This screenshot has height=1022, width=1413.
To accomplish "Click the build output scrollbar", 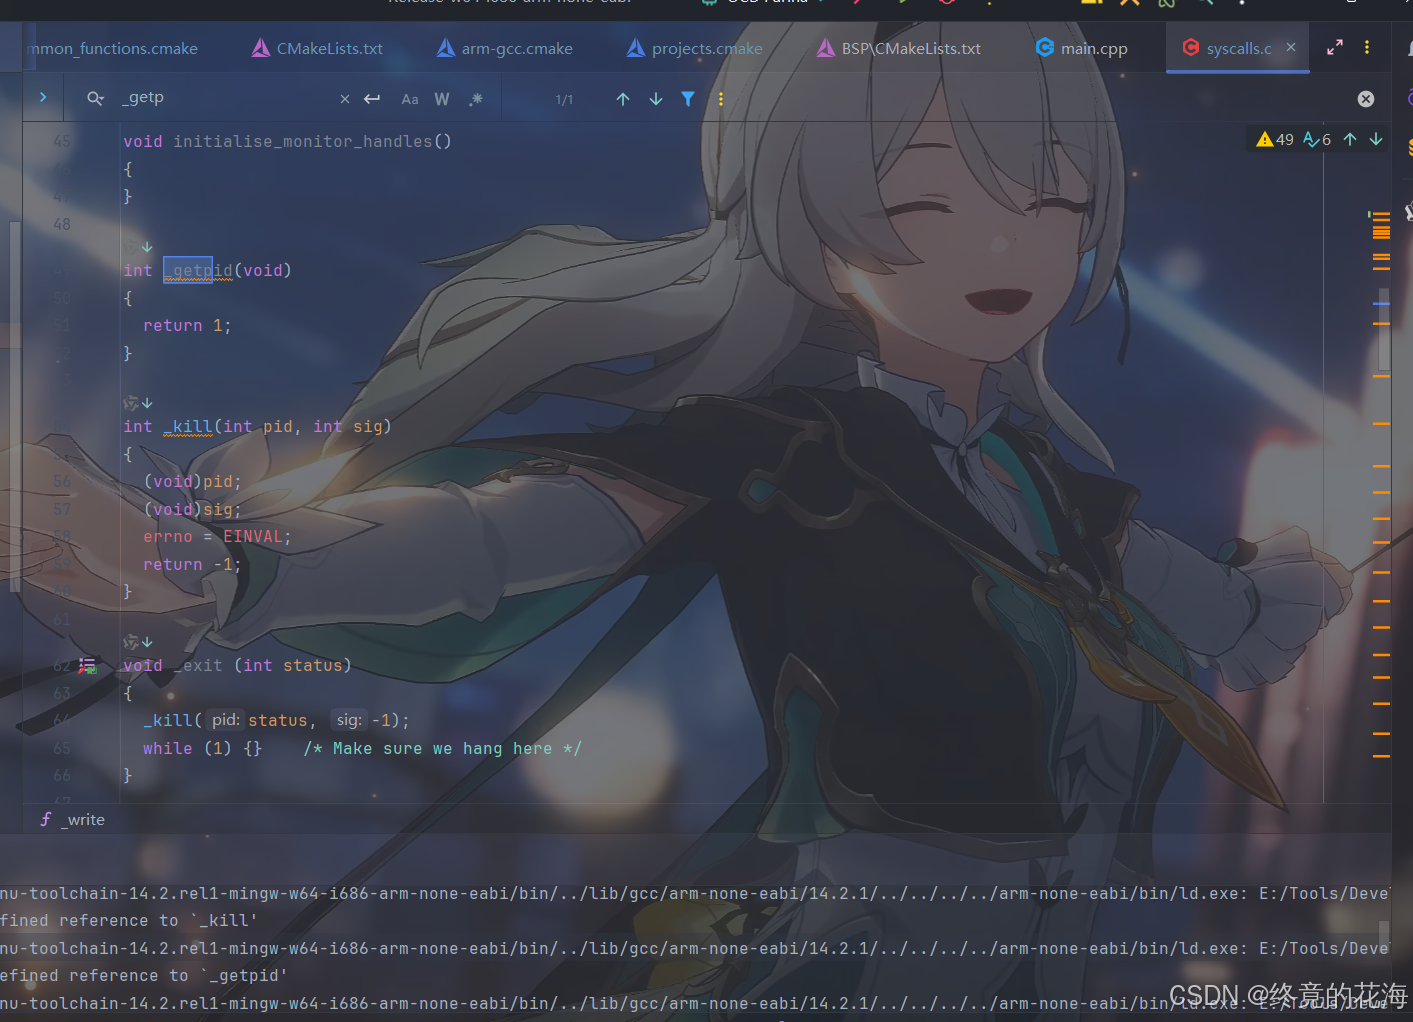I will [1384, 933].
